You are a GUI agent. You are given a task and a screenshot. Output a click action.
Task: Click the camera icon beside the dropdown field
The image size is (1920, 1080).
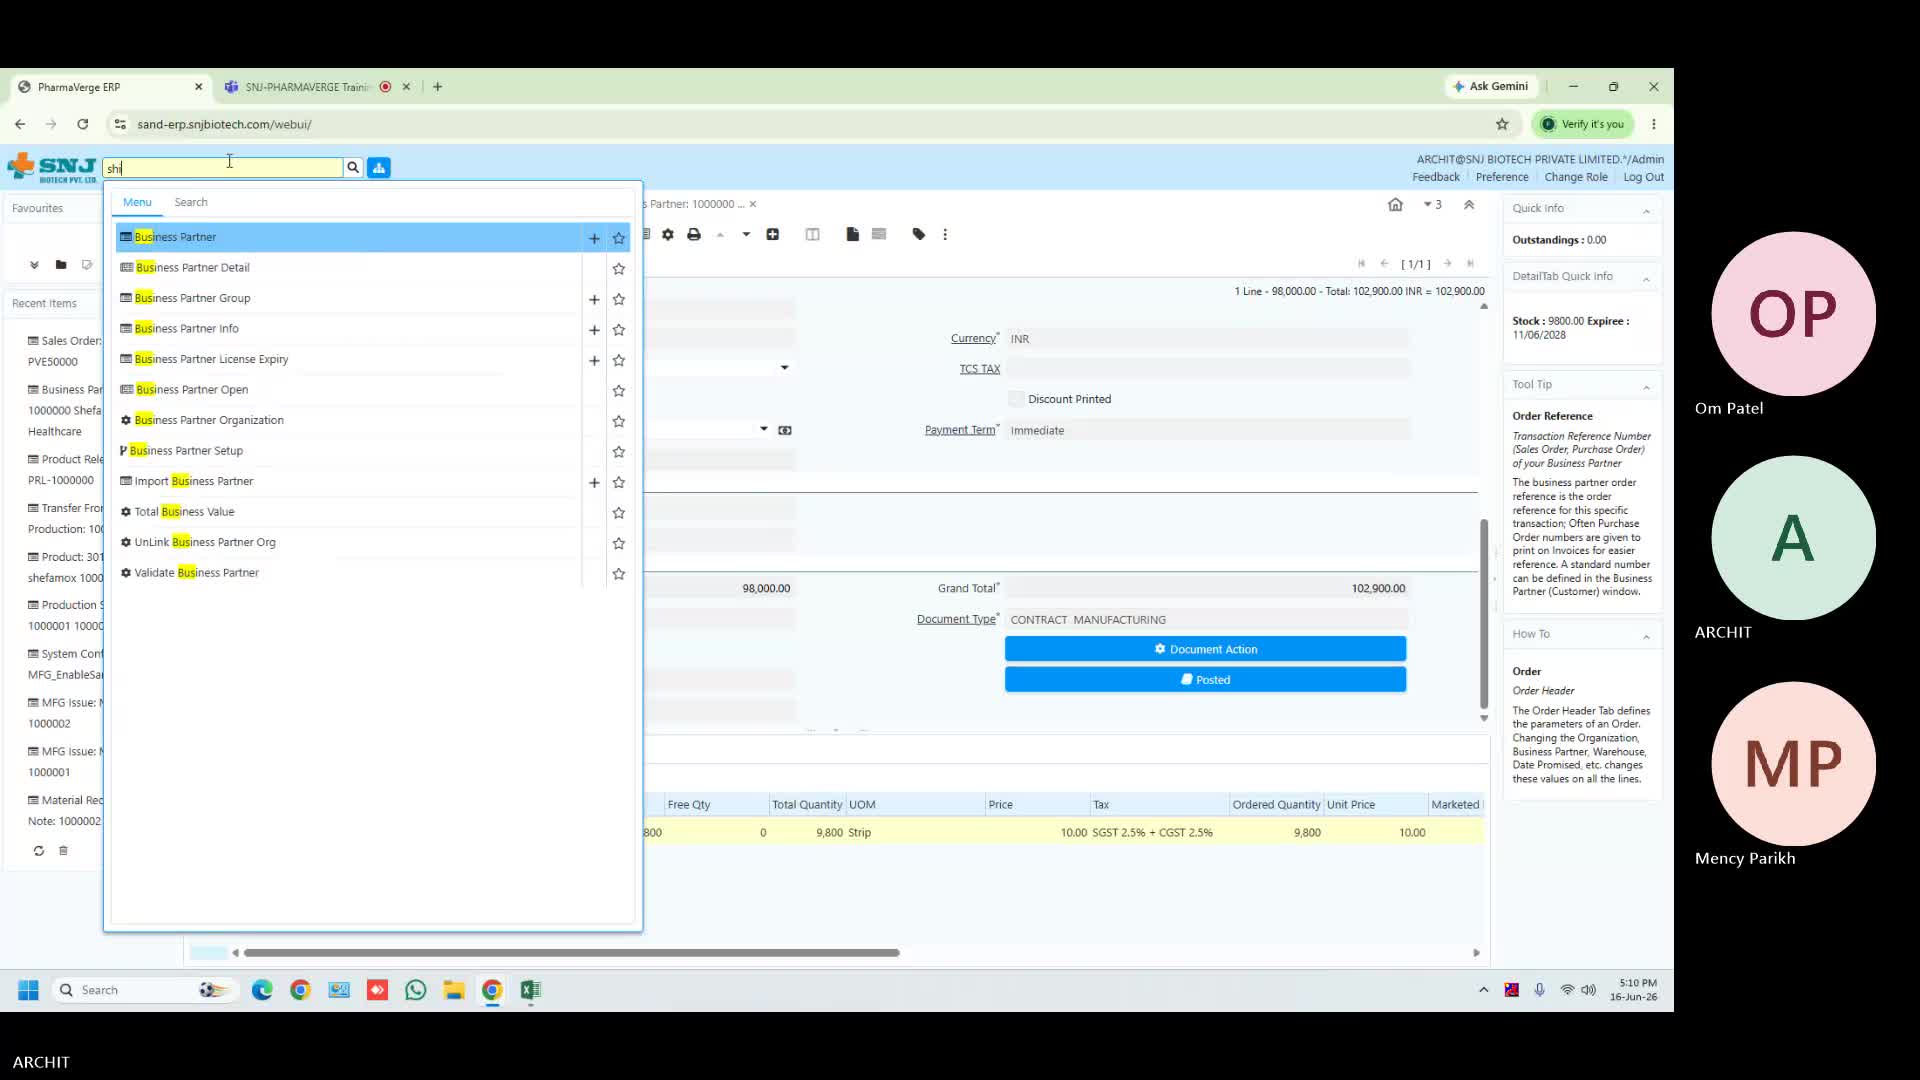click(785, 430)
